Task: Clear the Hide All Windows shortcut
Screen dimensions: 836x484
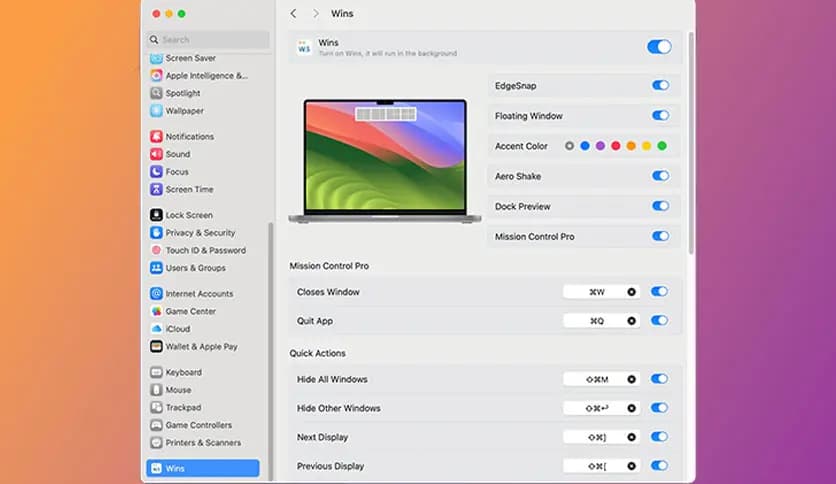Action: (631, 380)
